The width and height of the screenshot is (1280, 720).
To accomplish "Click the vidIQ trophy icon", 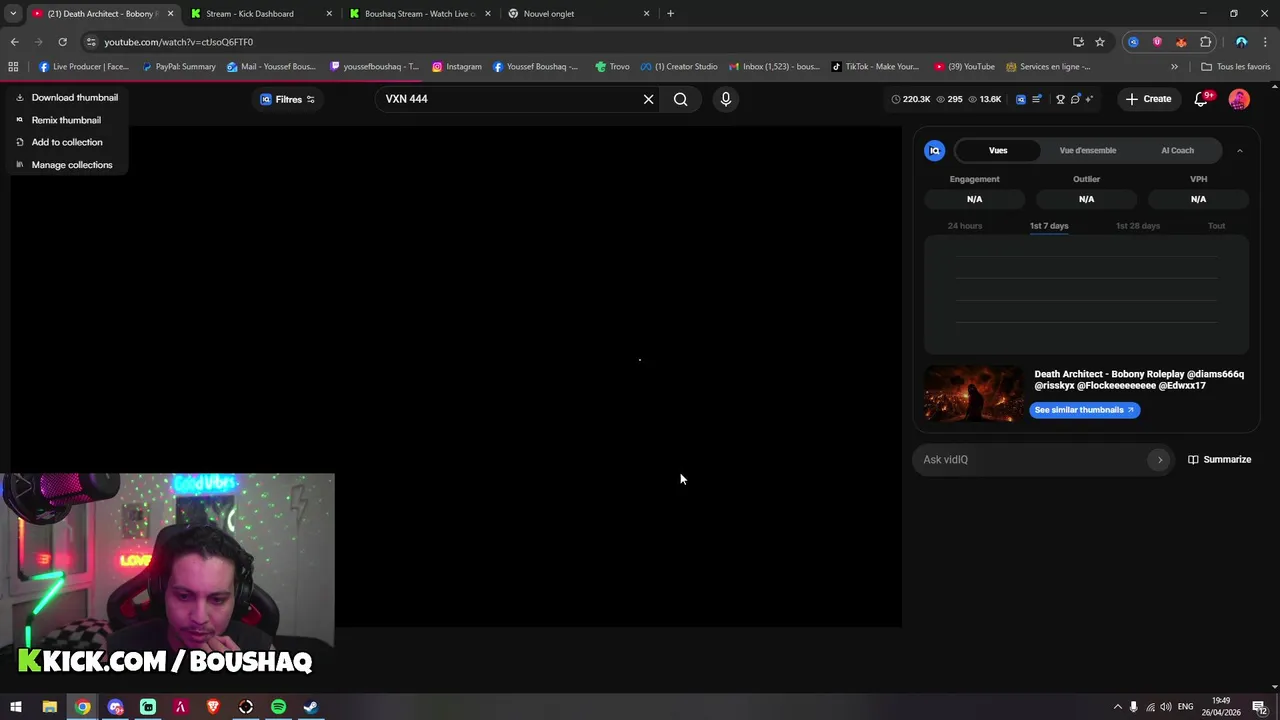I will click(1060, 99).
